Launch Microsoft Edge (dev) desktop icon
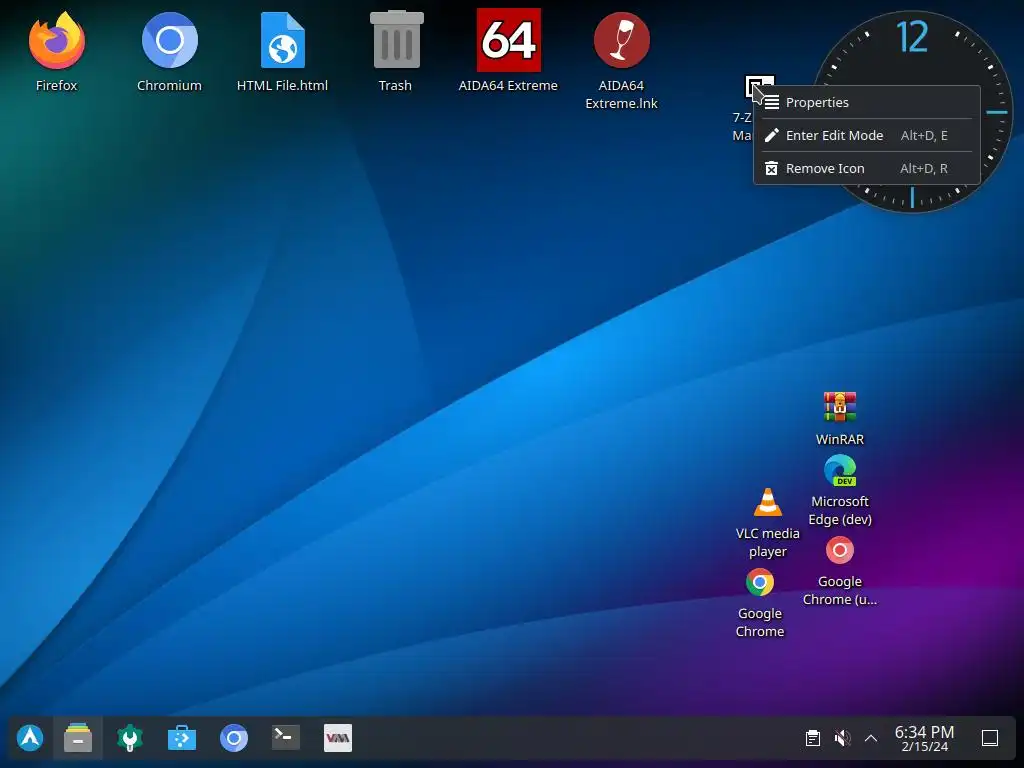Screen dimensions: 1024x768 (840, 470)
